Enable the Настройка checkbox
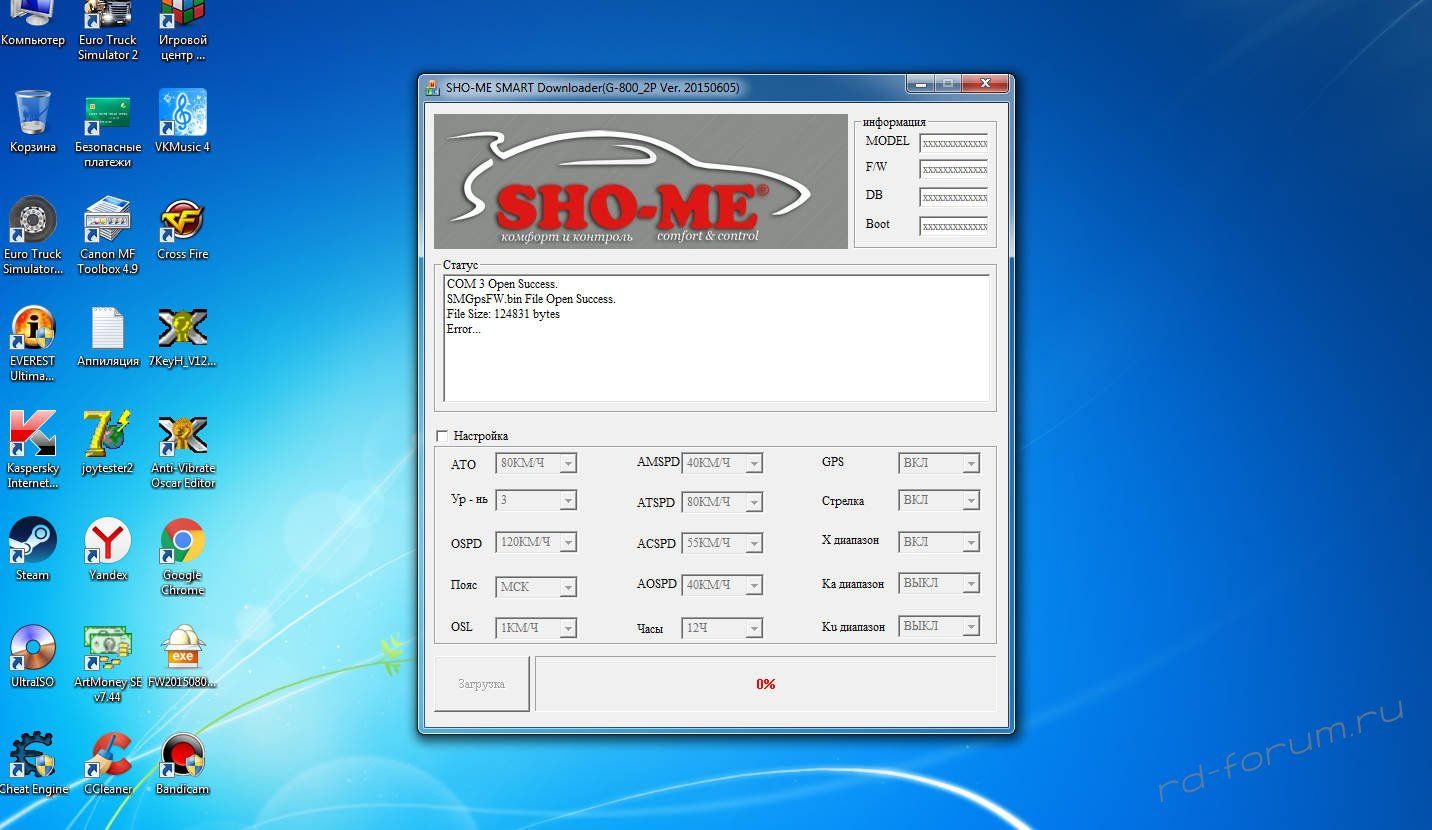This screenshot has height=830, width=1432. pyautogui.click(x=442, y=436)
